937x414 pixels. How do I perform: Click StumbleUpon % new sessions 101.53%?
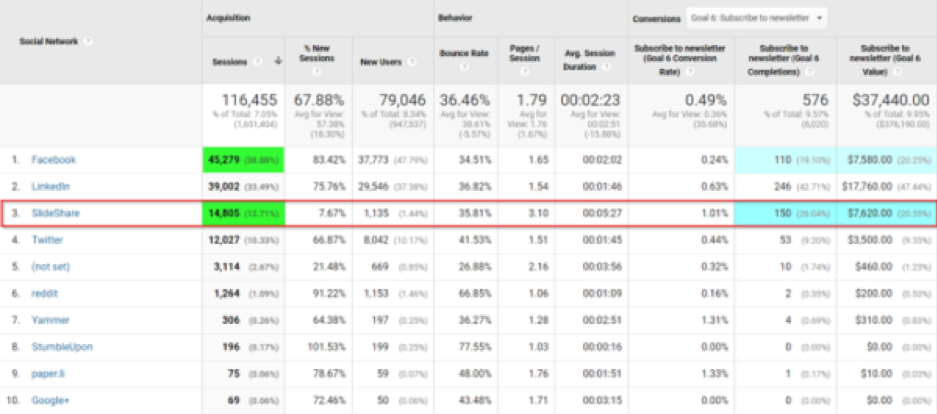[328, 346]
